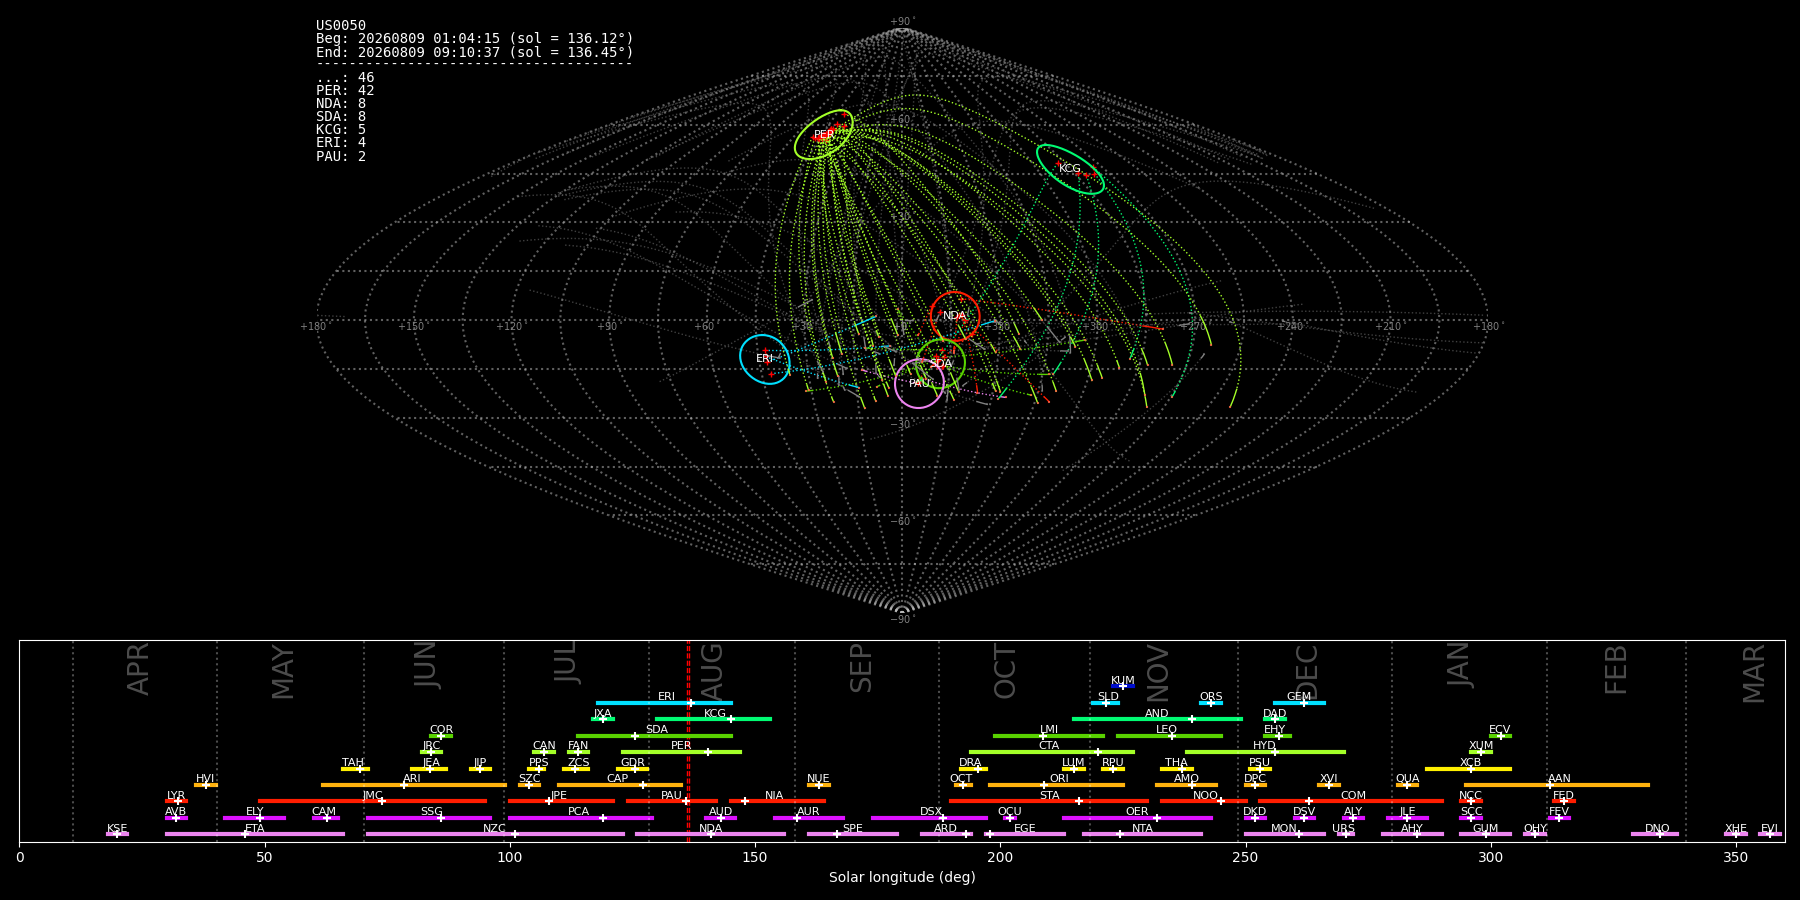Click the COM label on timeline
The width and height of the screenshot is (1800, 900).
coord(1353,796)
